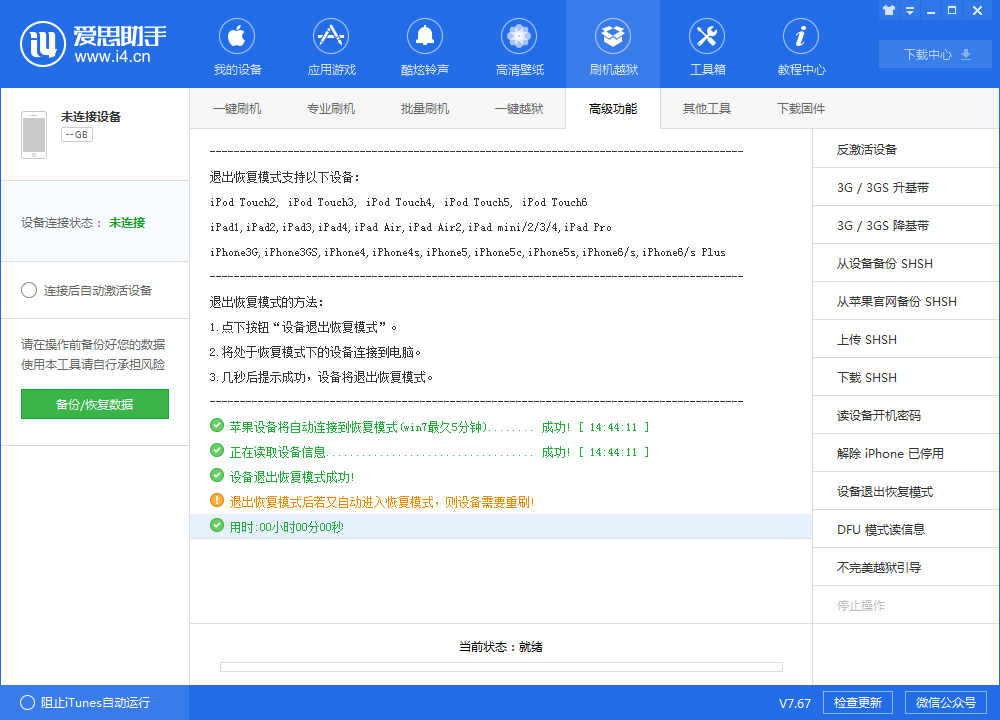
Task: Click 下载 SHSH
Action: coord(906,378)
